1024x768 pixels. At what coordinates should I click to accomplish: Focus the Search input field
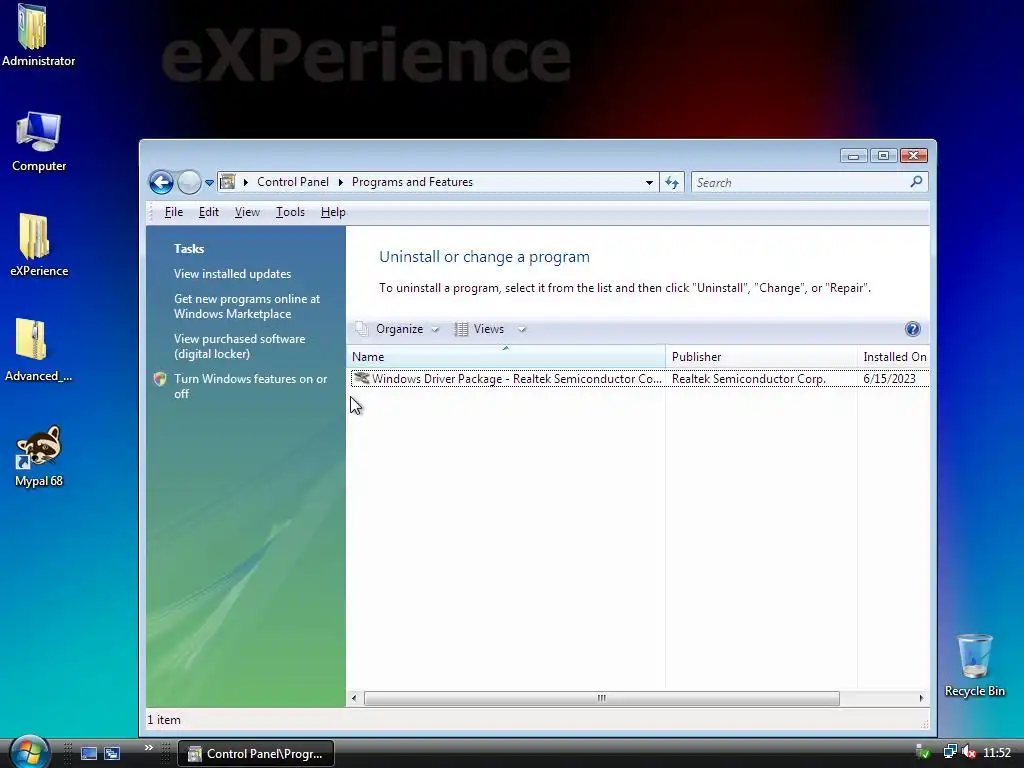tap(799, 182)
